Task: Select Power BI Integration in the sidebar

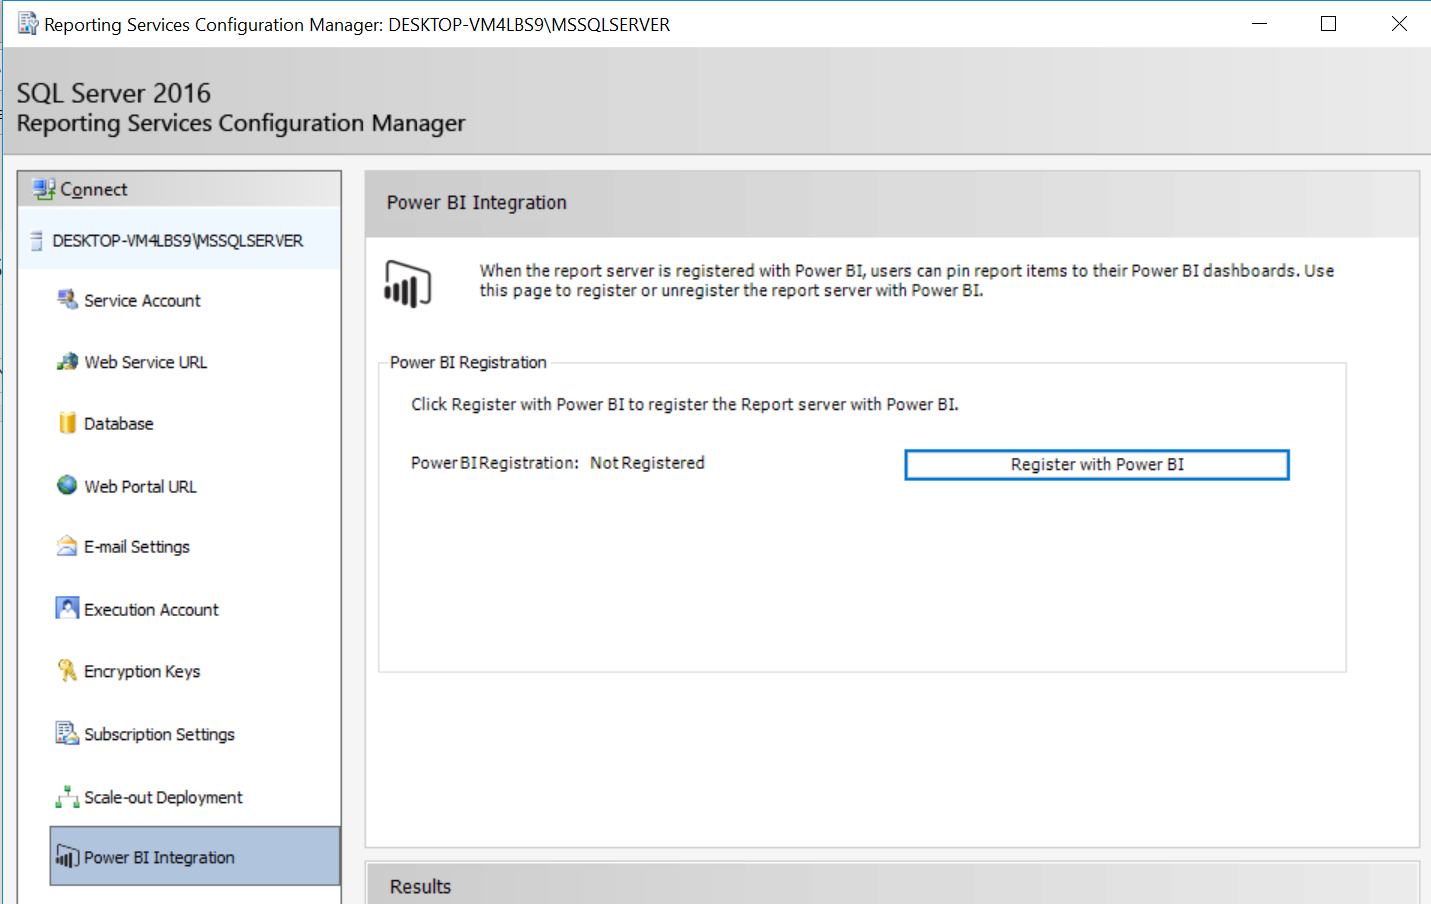Action: tap(195, 856)
